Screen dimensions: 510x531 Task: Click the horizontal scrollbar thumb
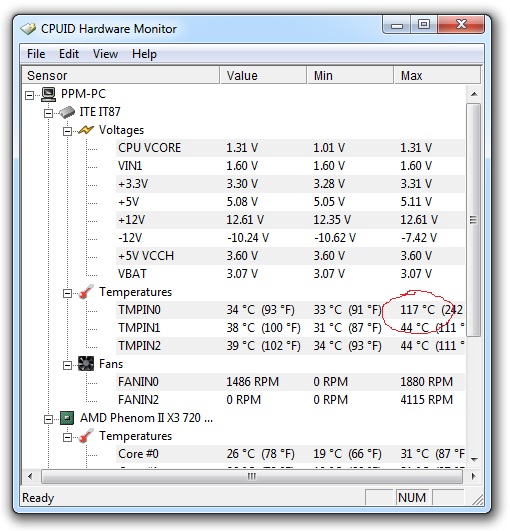point(252,477)
